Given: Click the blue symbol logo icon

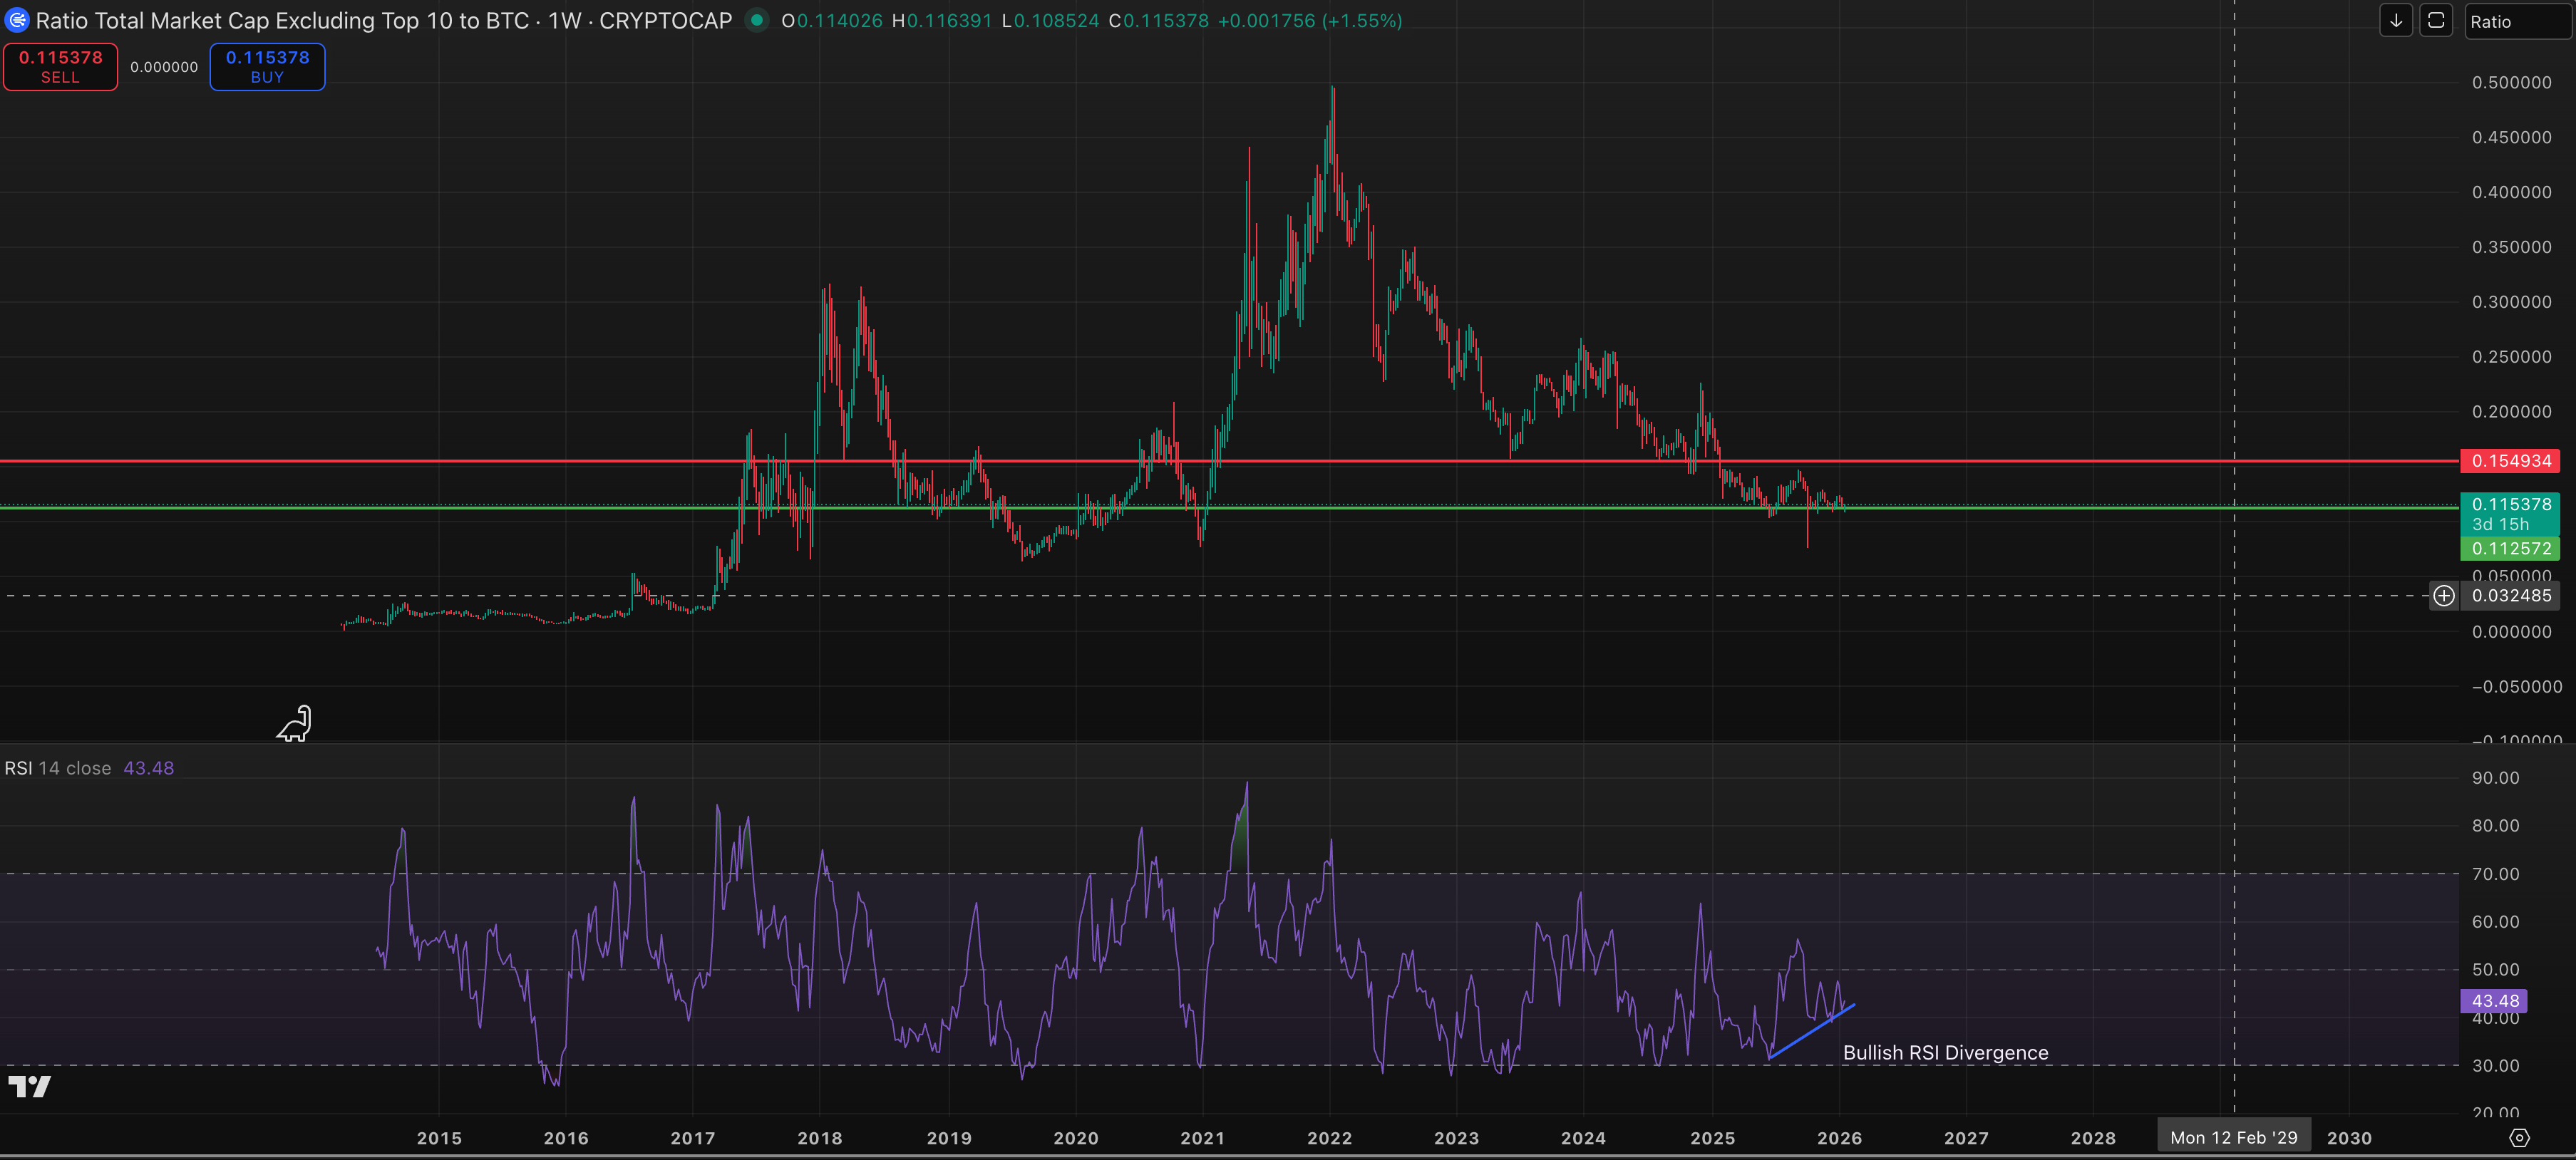Looking at the screenshot, I should (16, 20).
